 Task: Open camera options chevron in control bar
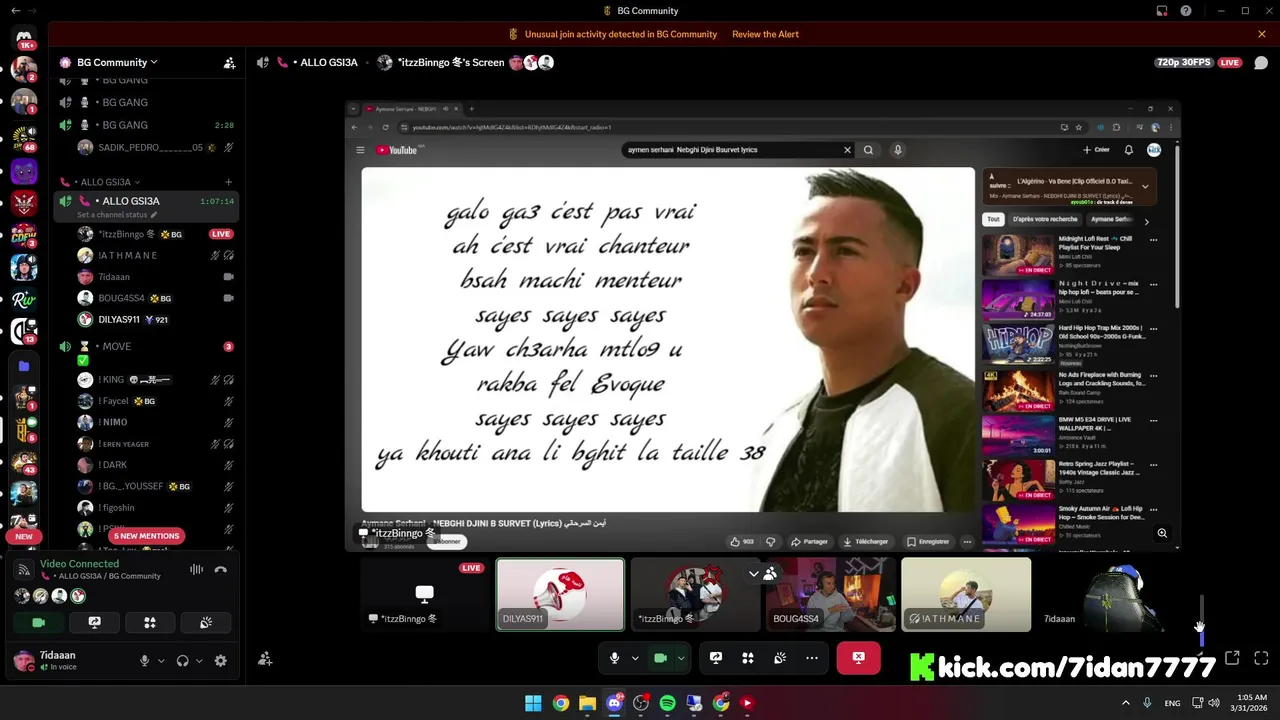click(681, 658)
